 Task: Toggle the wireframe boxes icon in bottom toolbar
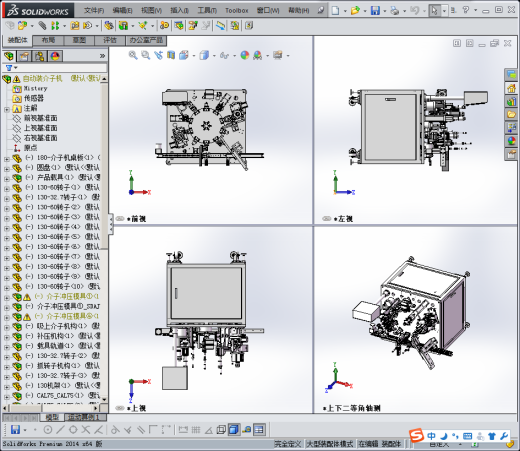[221, 430]
